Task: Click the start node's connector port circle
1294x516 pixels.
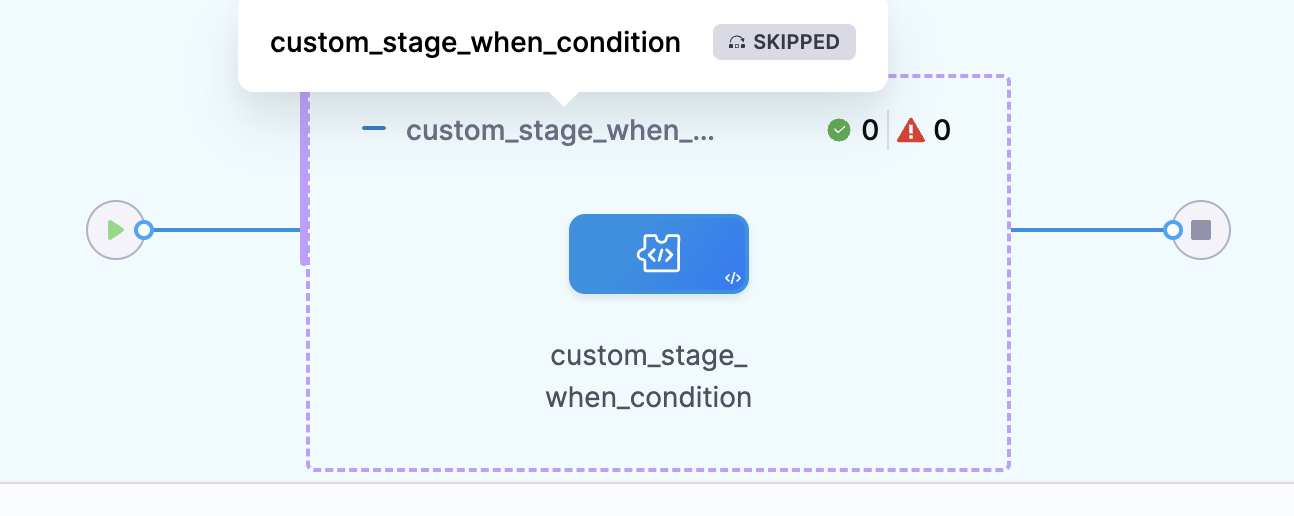Action: pos(144,230)
